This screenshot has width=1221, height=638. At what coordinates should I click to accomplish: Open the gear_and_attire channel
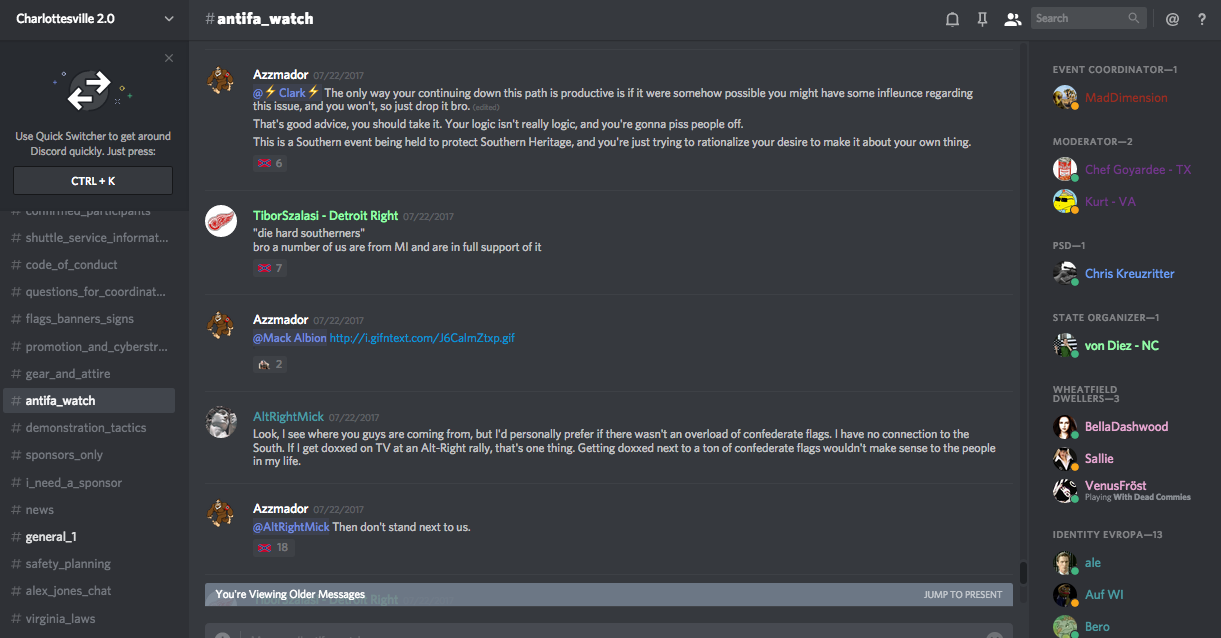pos(68,374)
